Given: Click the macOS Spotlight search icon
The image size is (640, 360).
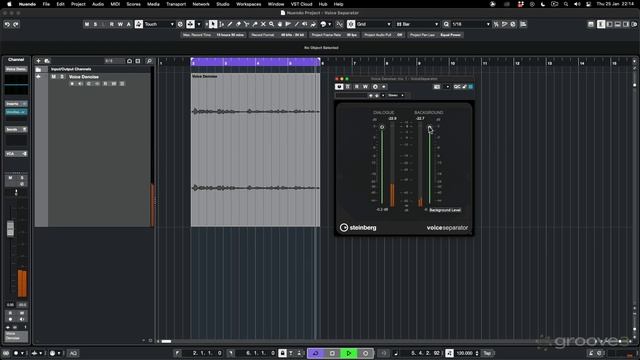Looking at the screenshot, I should [566, 4].
